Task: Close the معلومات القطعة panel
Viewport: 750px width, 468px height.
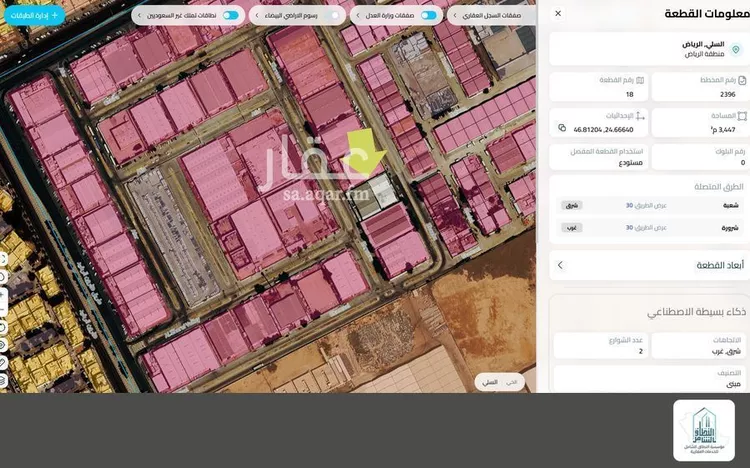Action: coord(558,13)
